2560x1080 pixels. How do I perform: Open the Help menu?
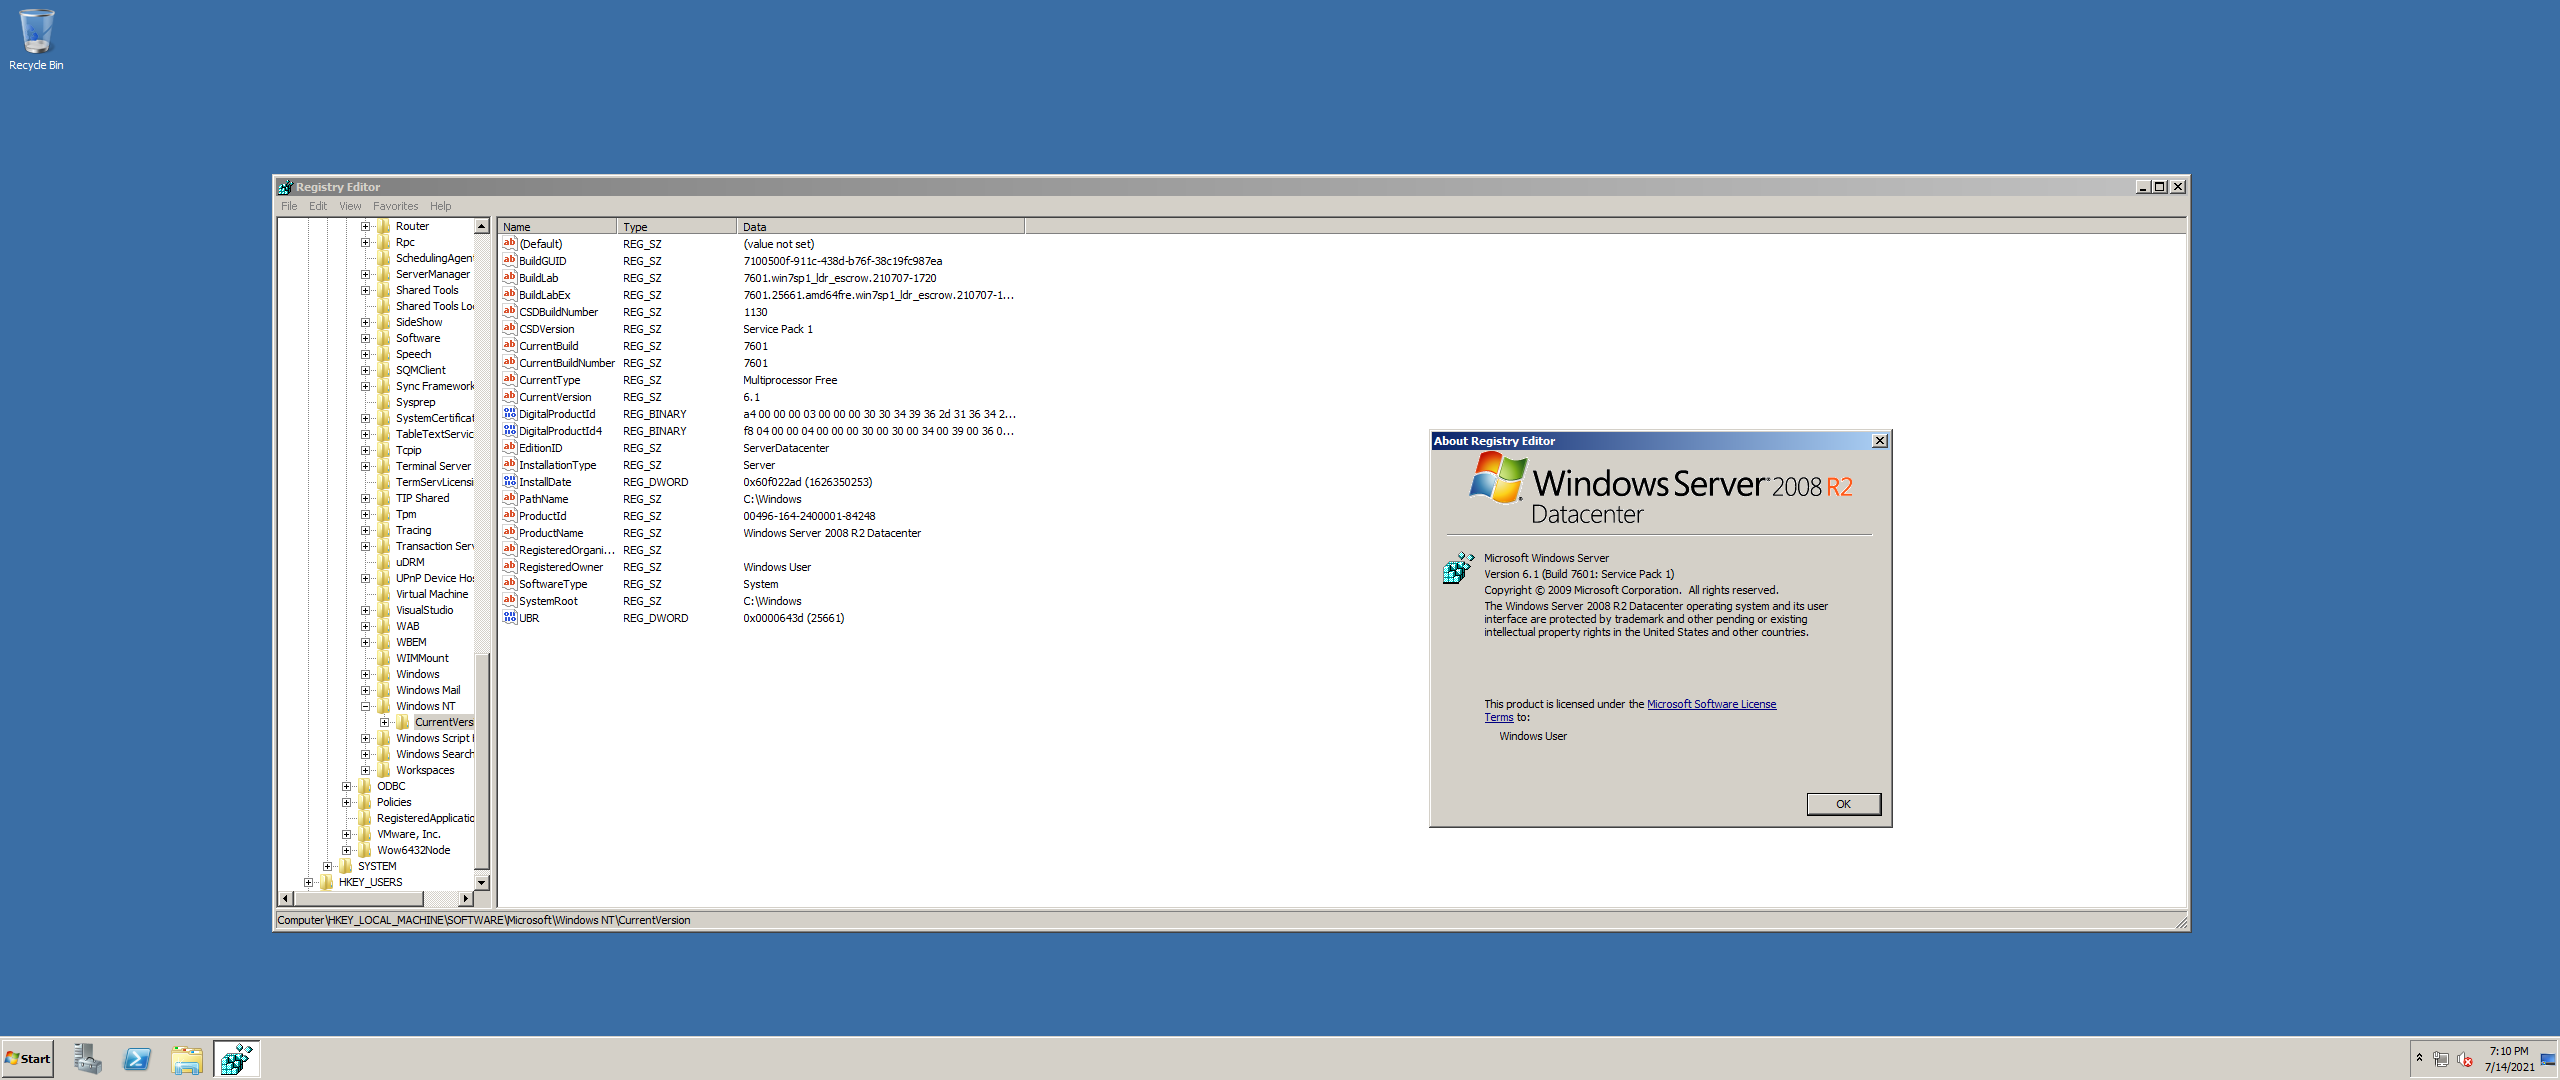point(440,206)
